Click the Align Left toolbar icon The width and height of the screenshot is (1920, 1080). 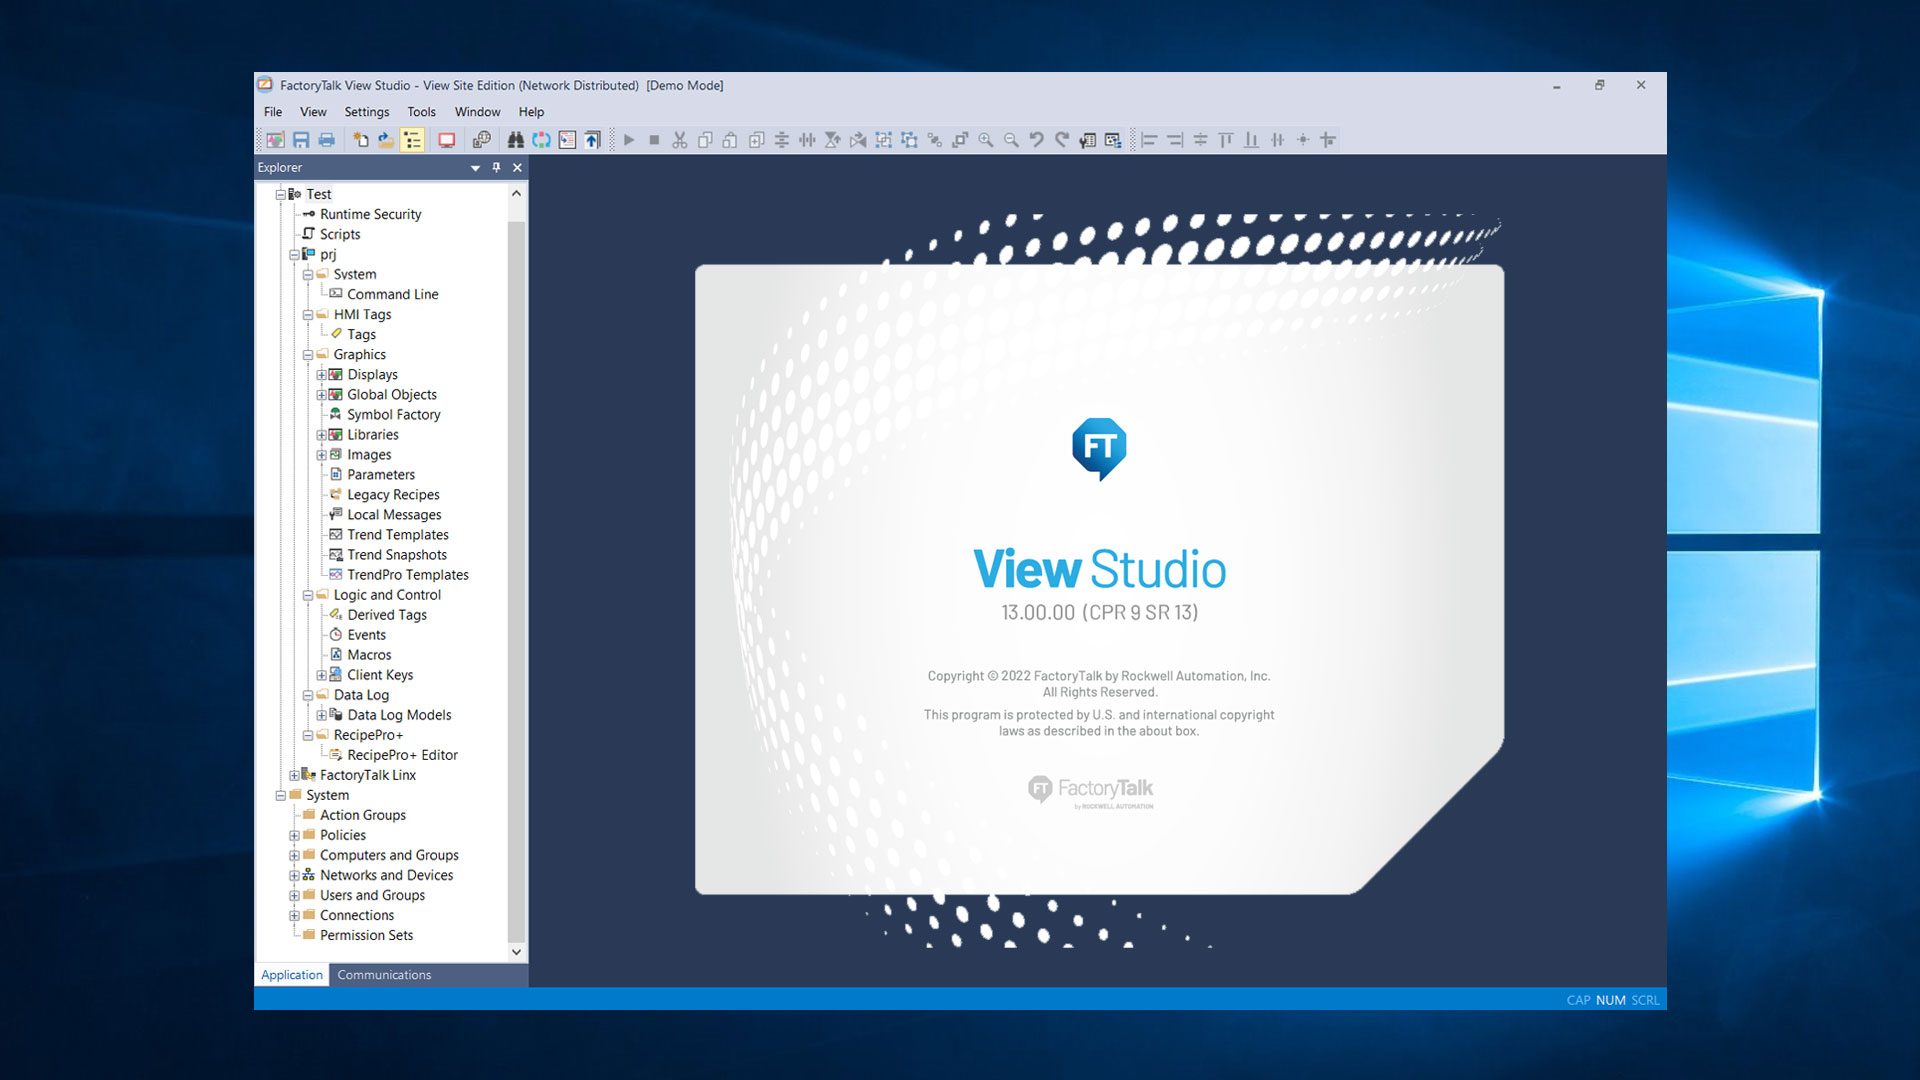point(1149,140)
